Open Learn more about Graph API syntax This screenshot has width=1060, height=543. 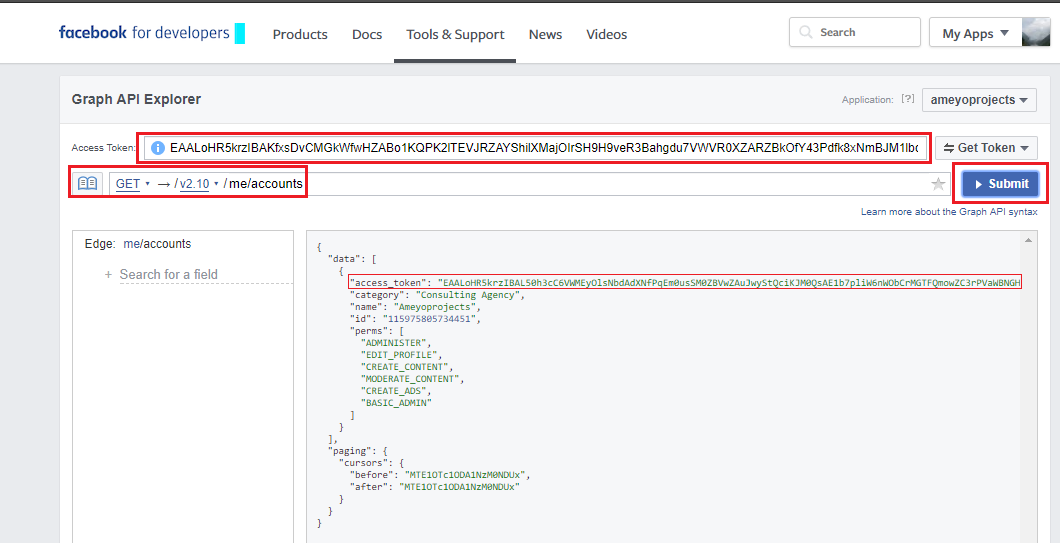pos(948,212)
